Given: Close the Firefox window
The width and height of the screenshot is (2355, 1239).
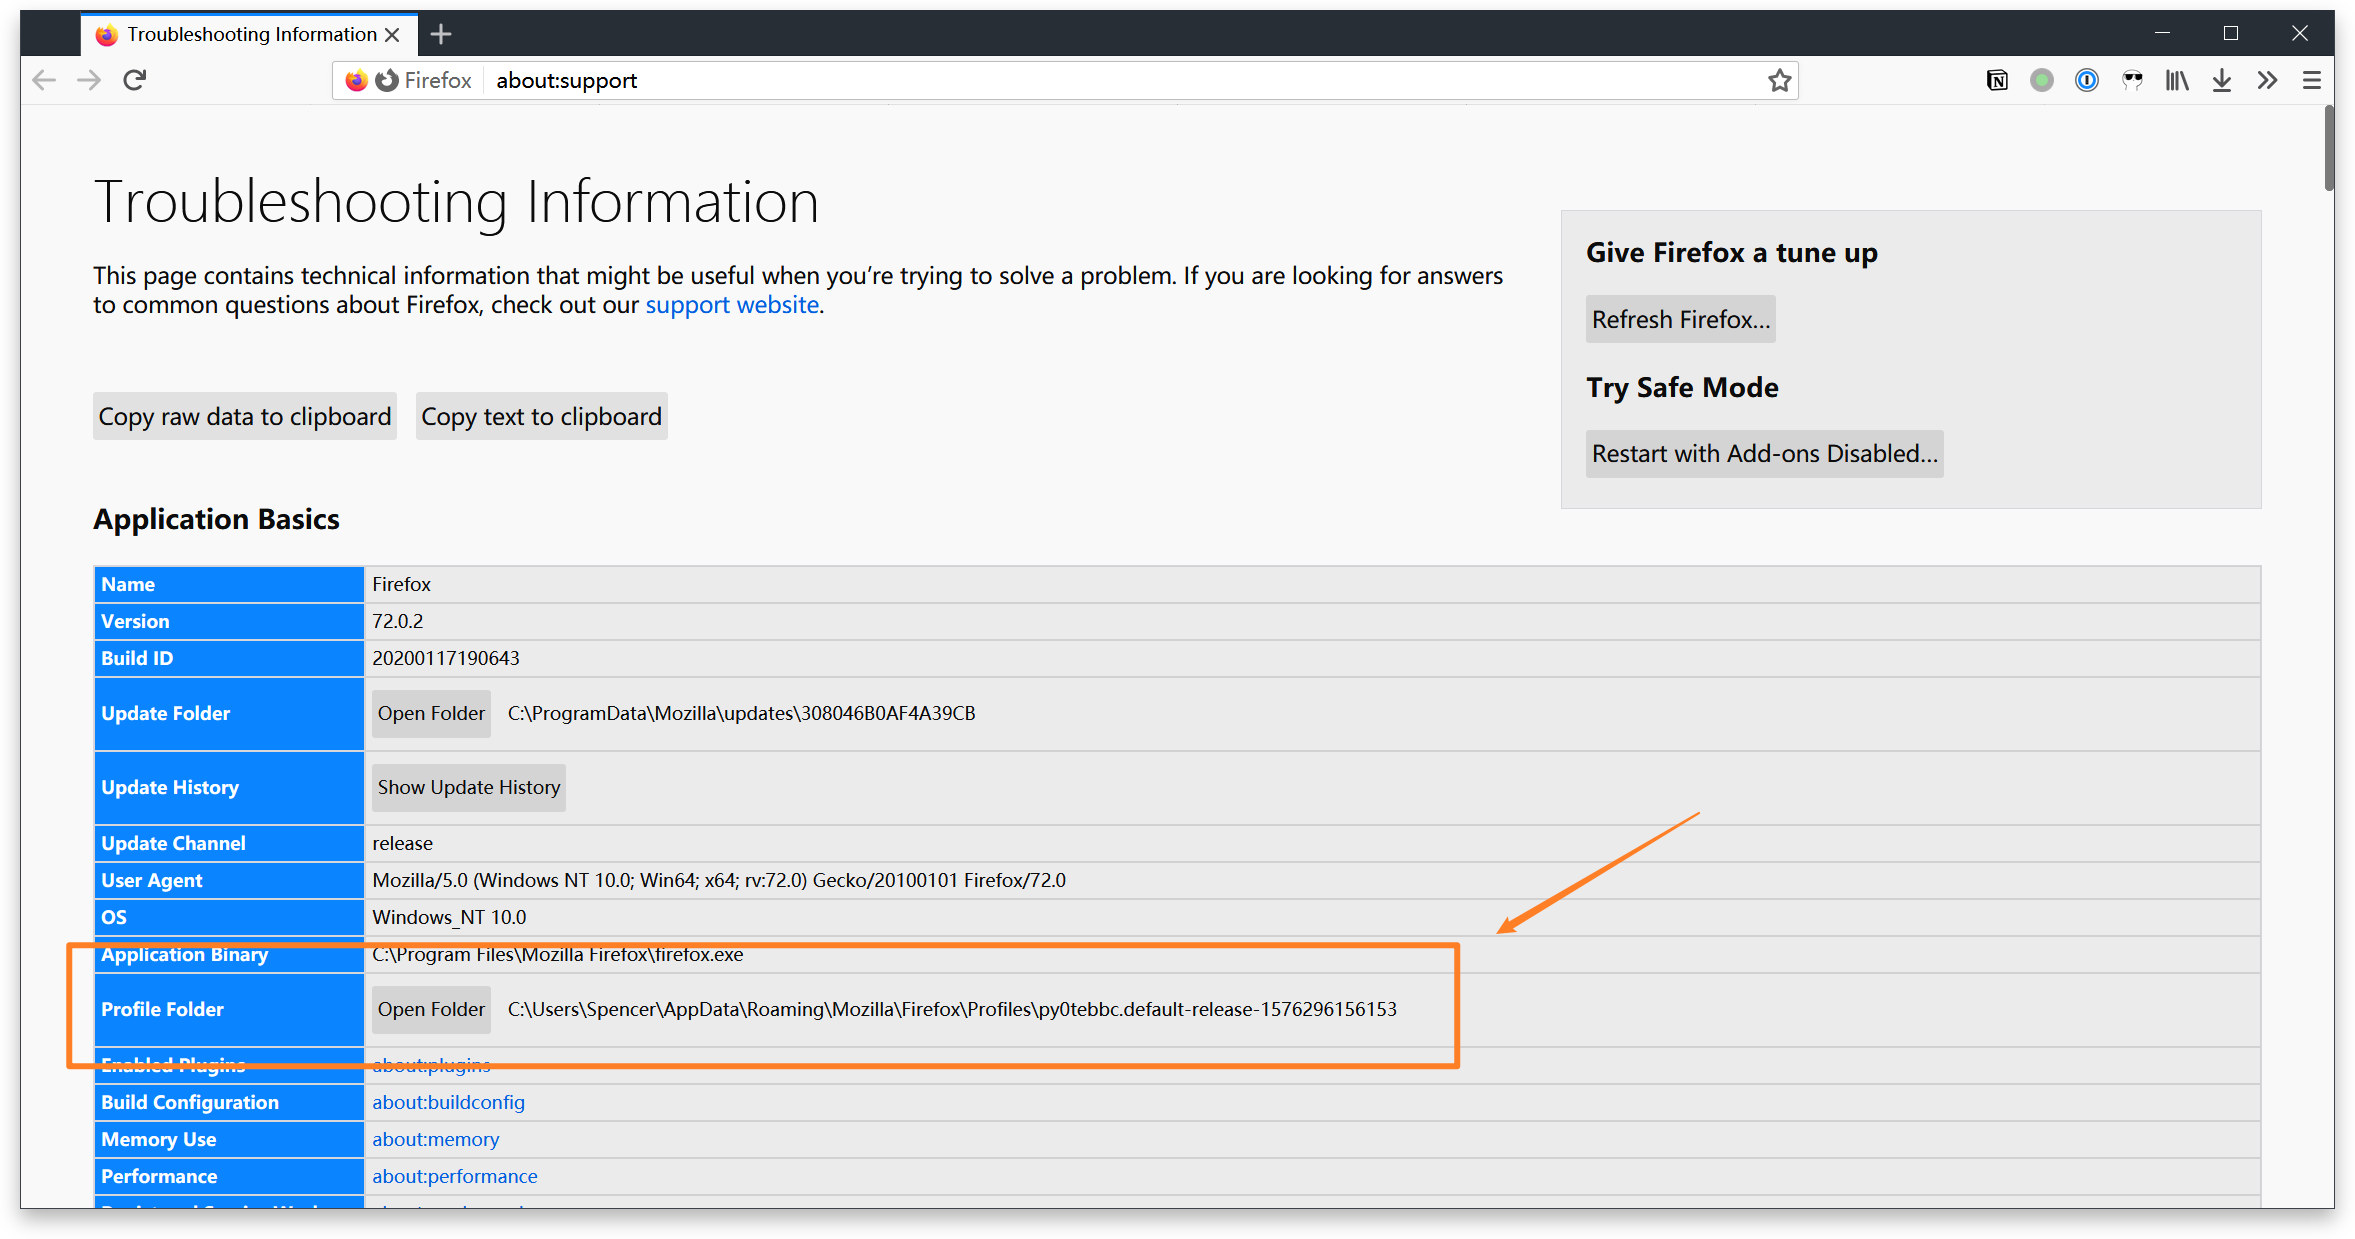Looking at the screenshot, I should coord(2299,33).
